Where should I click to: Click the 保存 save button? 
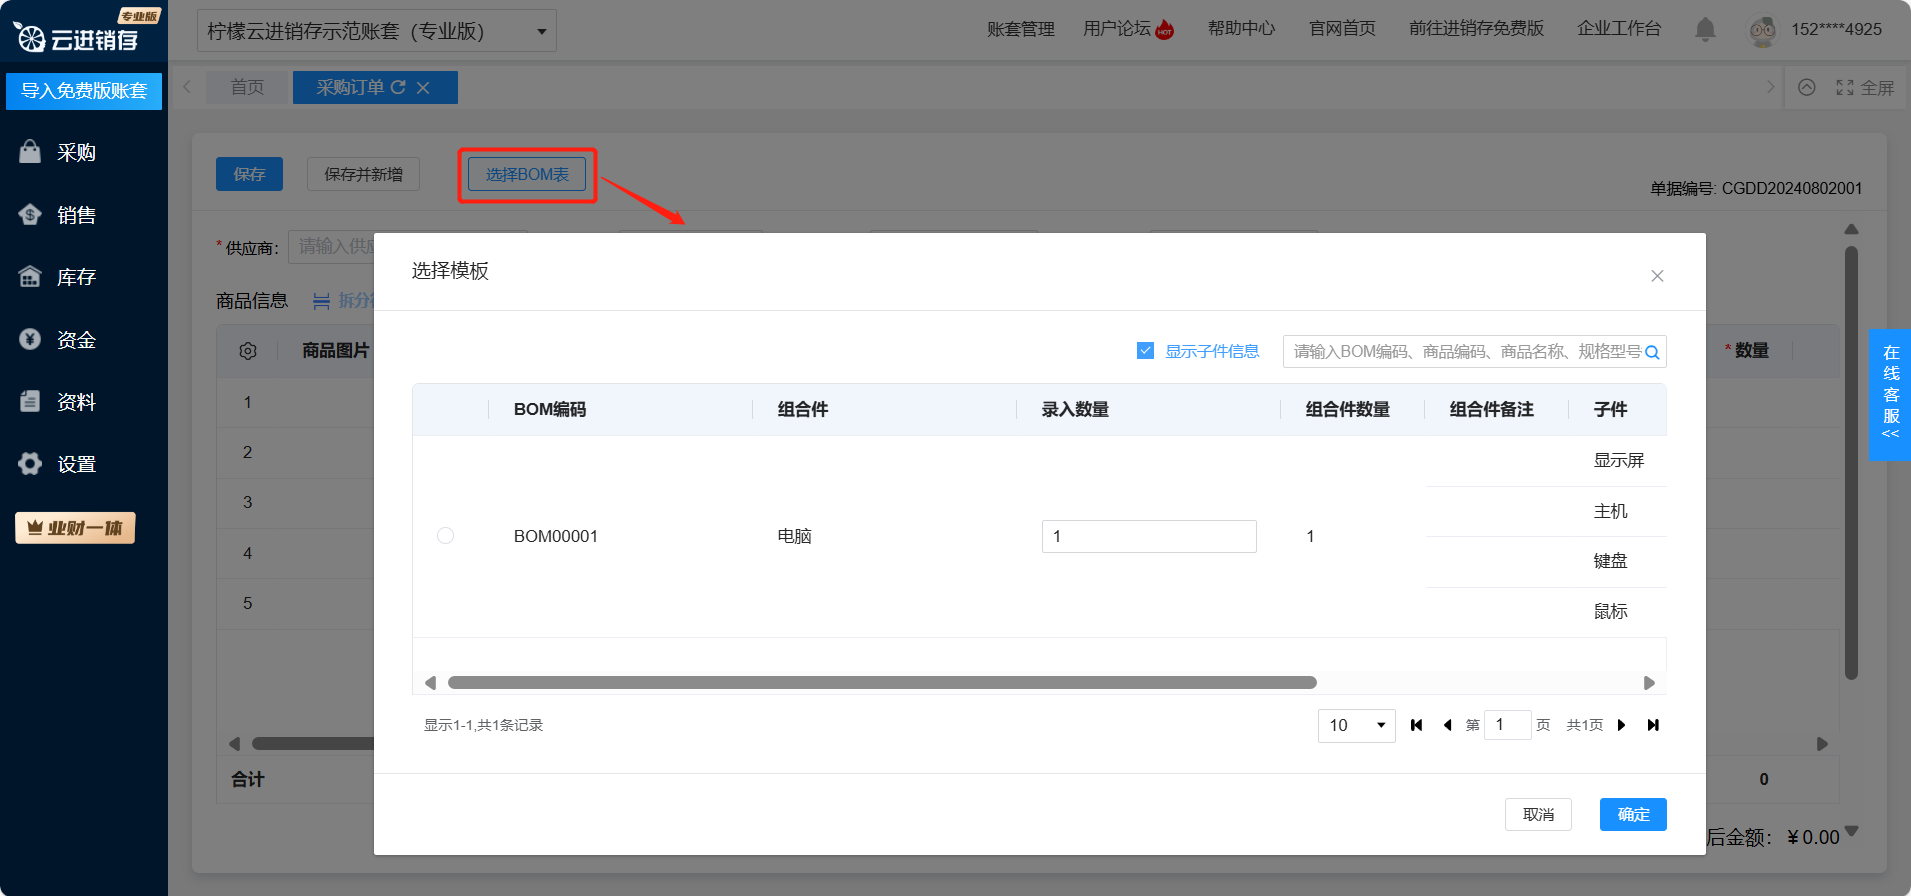click(x=249, y=174)
